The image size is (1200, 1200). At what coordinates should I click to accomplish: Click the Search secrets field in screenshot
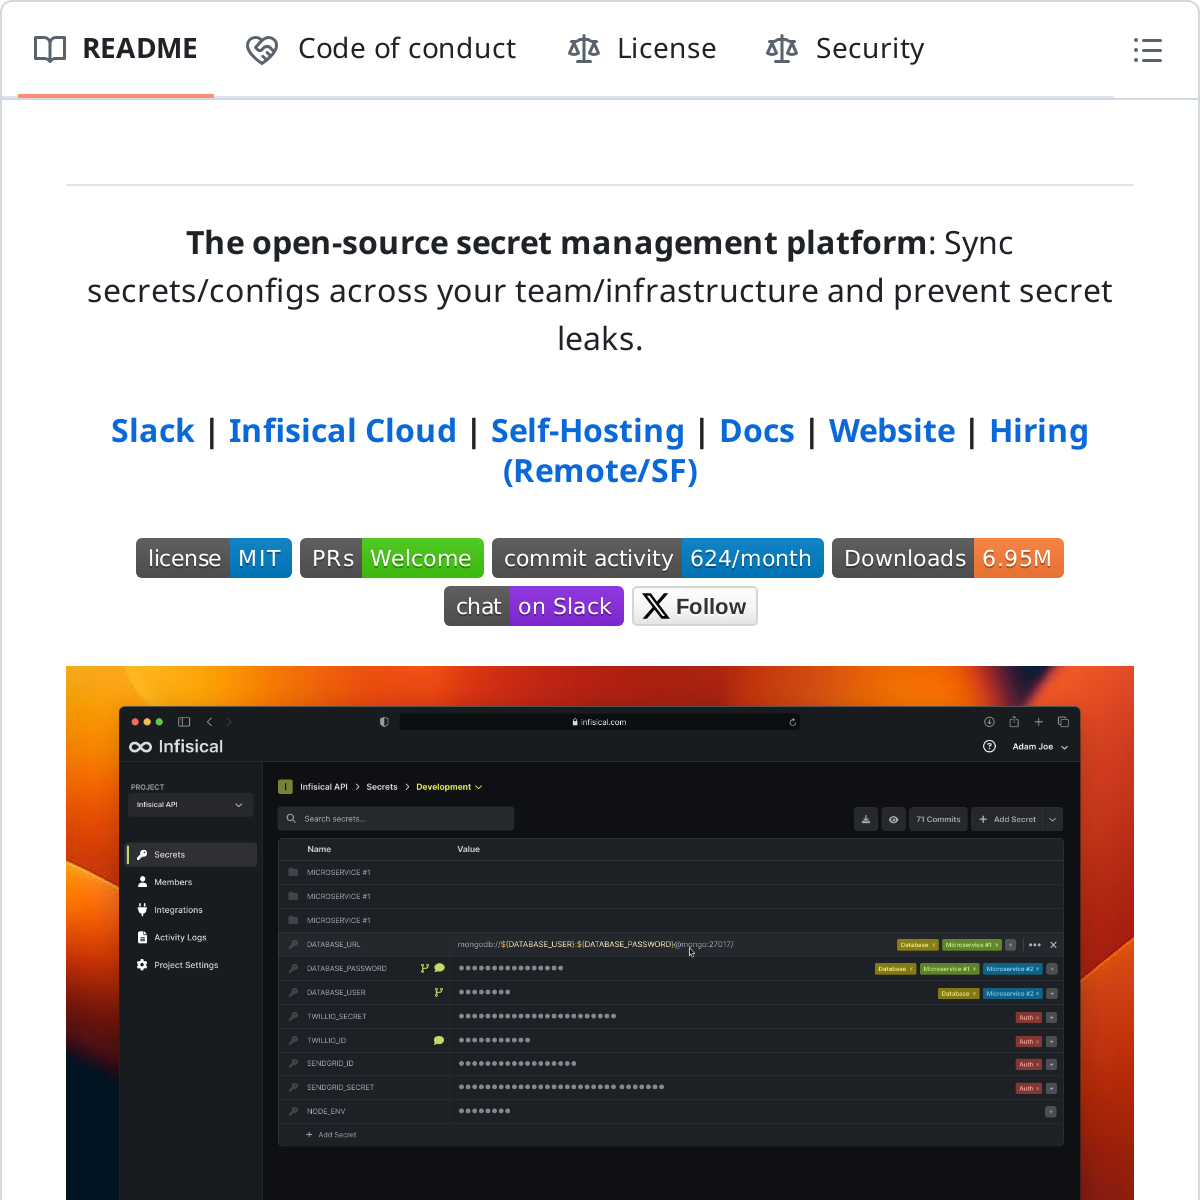tap(396, 819)
